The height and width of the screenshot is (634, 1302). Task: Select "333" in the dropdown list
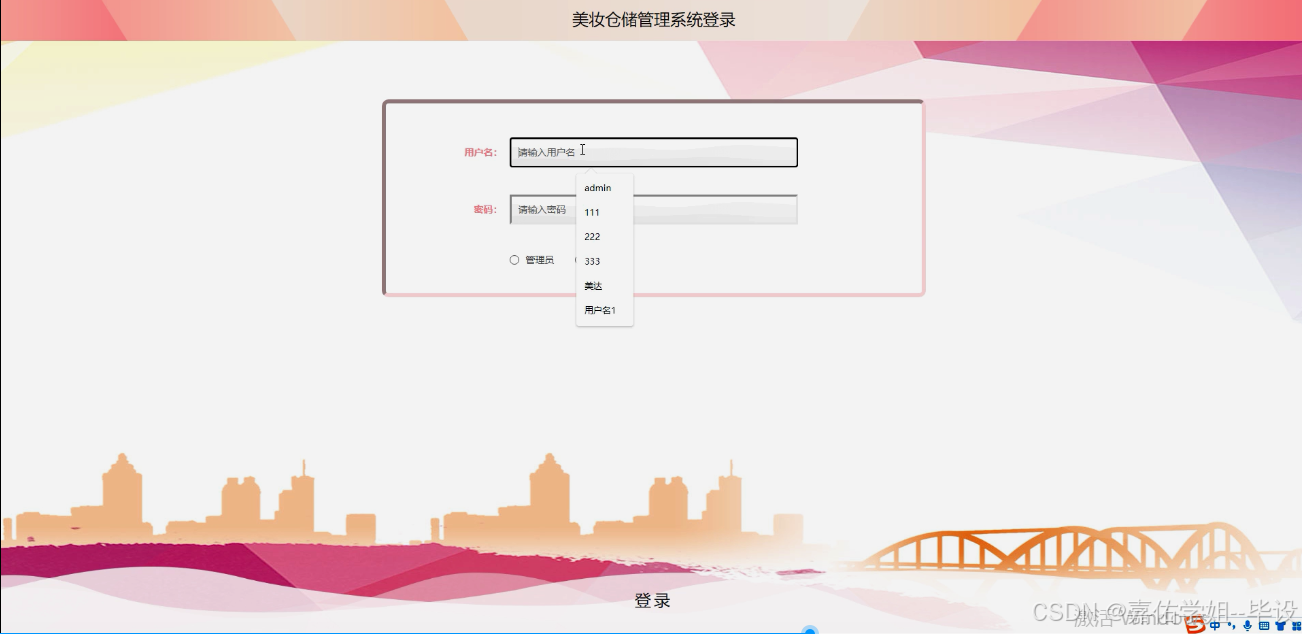(591, 261)
